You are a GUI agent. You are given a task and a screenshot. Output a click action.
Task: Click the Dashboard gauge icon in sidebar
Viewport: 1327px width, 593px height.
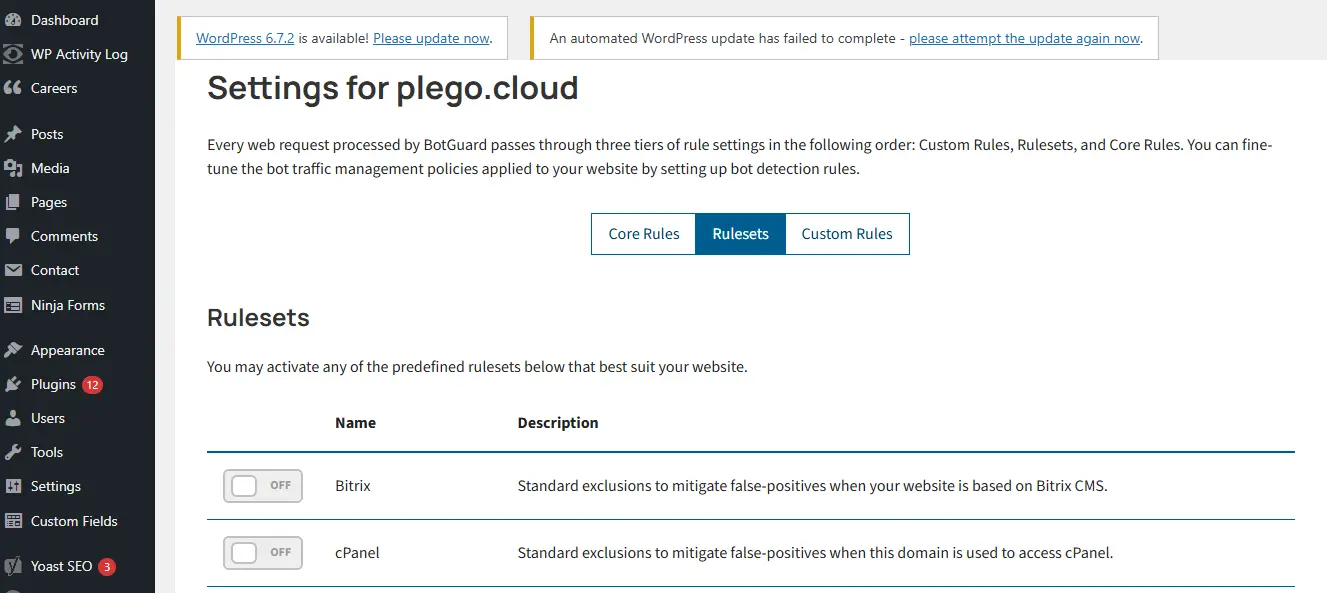coord(13,20)
